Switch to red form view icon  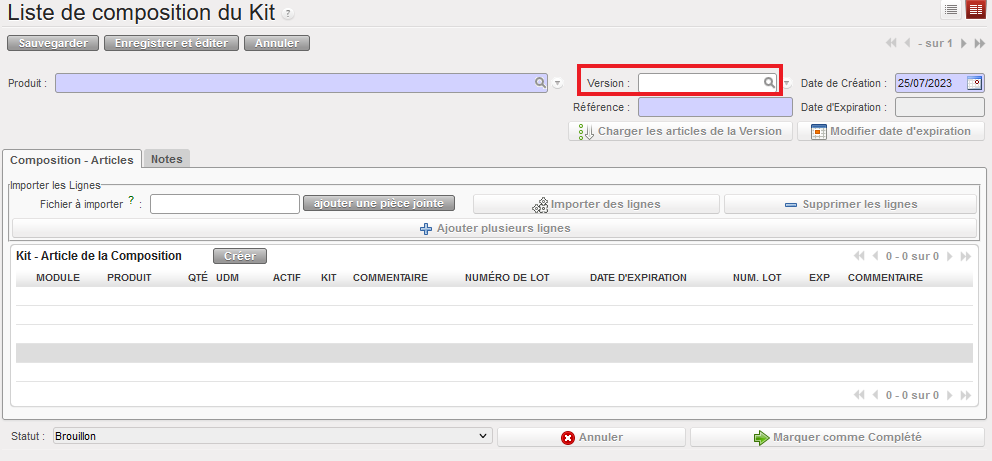click(976, 9)
